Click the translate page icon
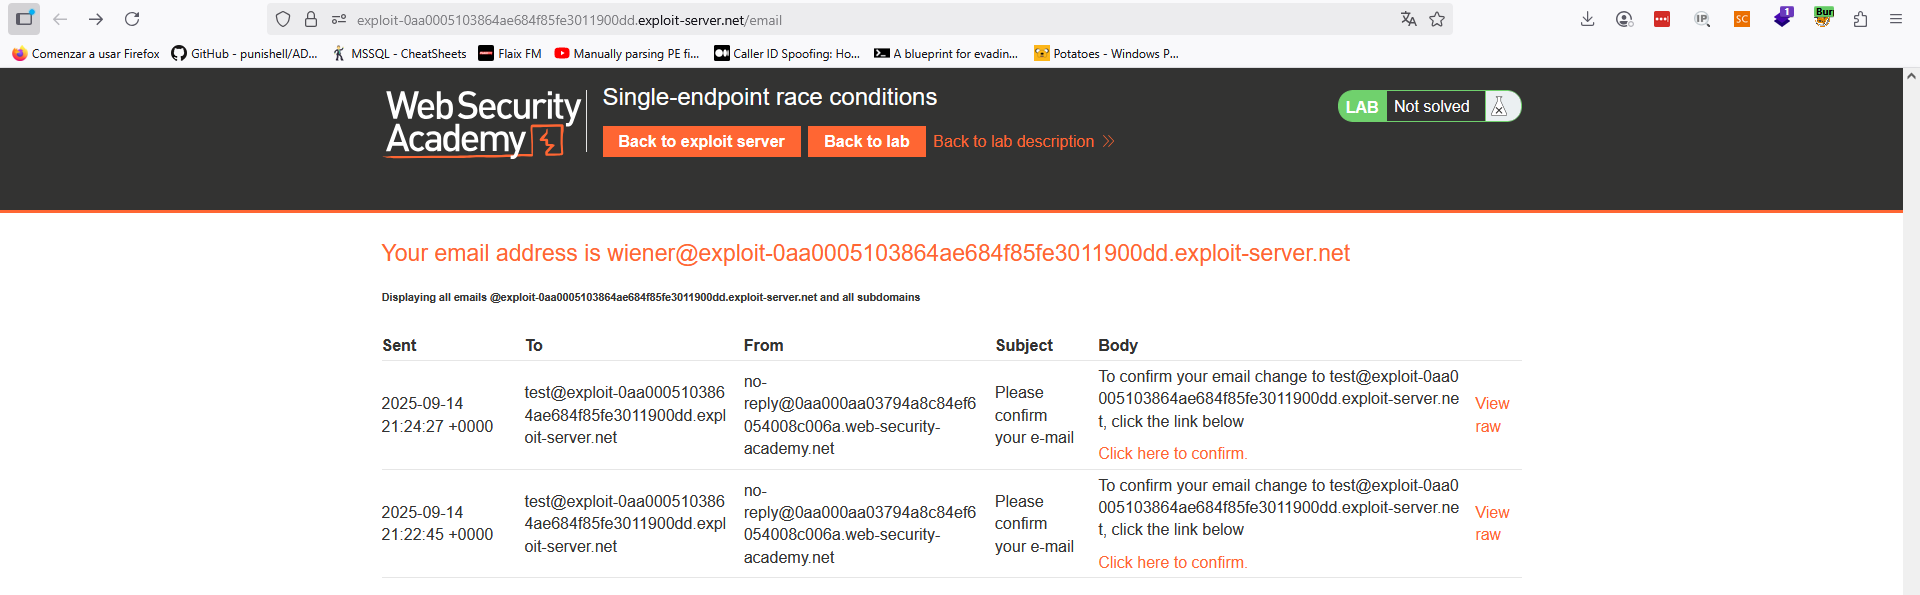 (x=1408, y=19)
